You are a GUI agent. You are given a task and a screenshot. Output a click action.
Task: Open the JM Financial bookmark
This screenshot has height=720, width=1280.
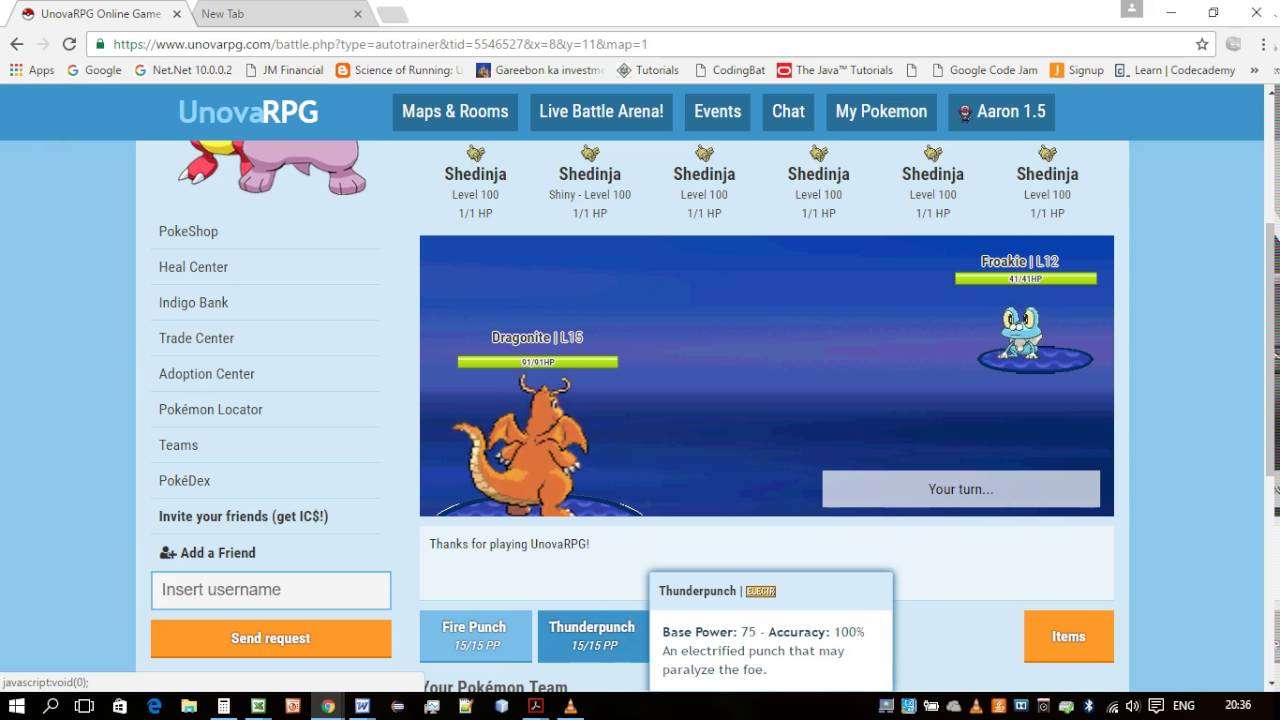283,70
